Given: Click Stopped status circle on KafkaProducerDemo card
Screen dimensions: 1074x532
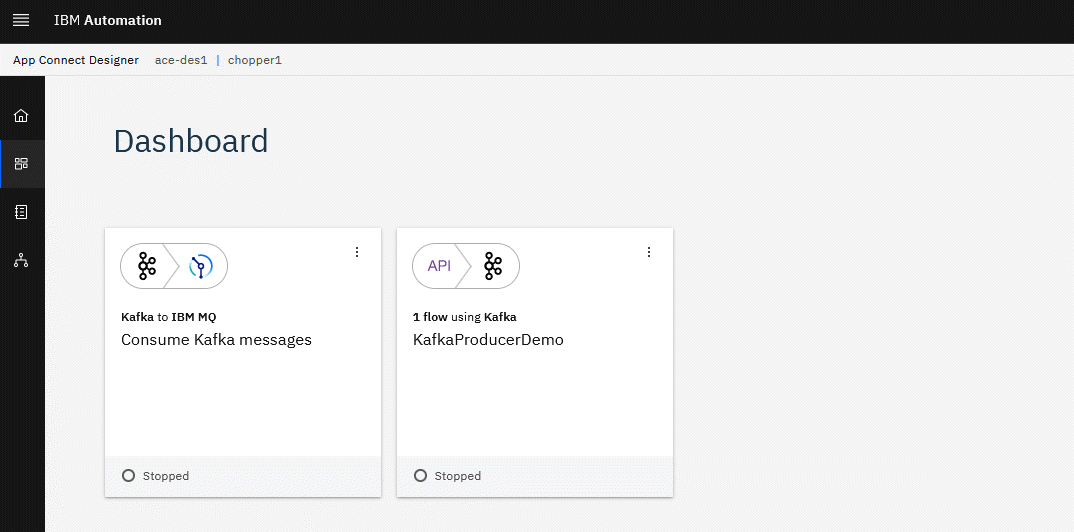Looking at the screenshot, I should click(420, 476).
